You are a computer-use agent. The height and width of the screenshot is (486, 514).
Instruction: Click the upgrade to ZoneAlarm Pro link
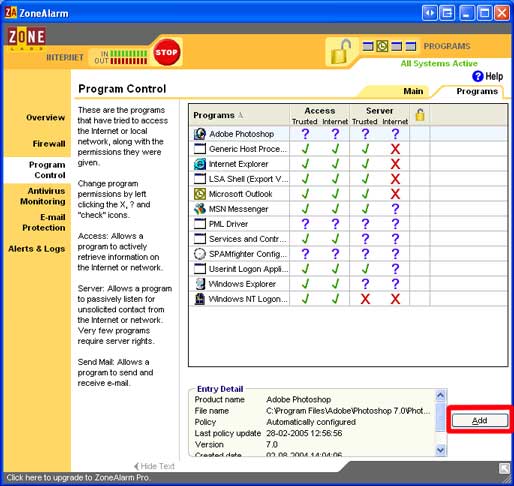pyautogui.click(x=78, y=478)
